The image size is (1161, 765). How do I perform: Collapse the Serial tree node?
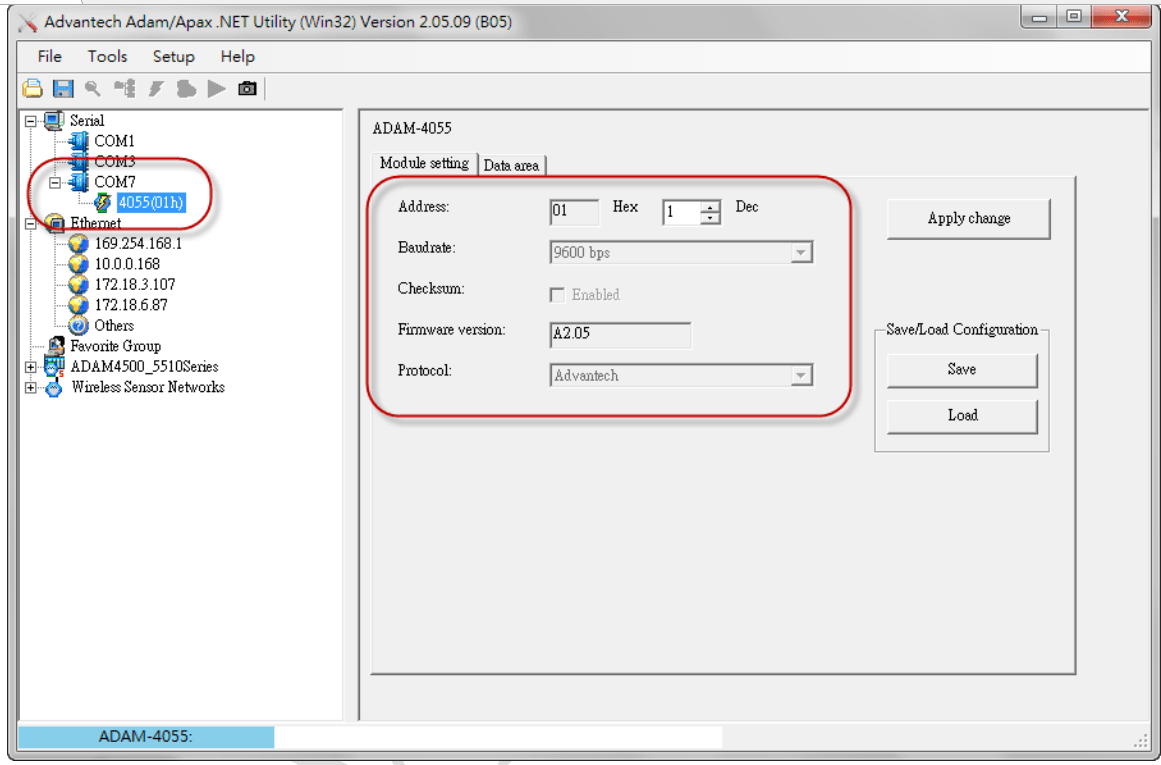(x=30, y=121)
